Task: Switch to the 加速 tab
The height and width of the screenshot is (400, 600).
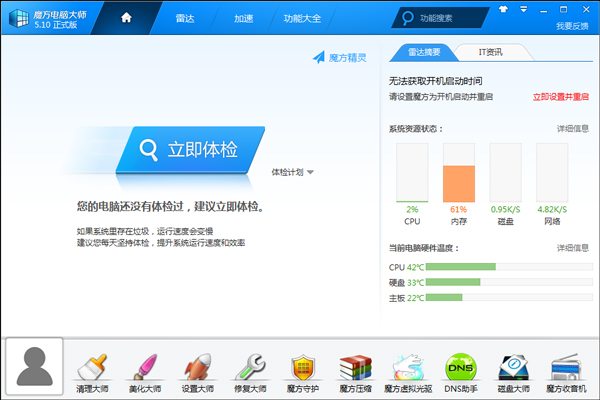Action: click(243, 18)
